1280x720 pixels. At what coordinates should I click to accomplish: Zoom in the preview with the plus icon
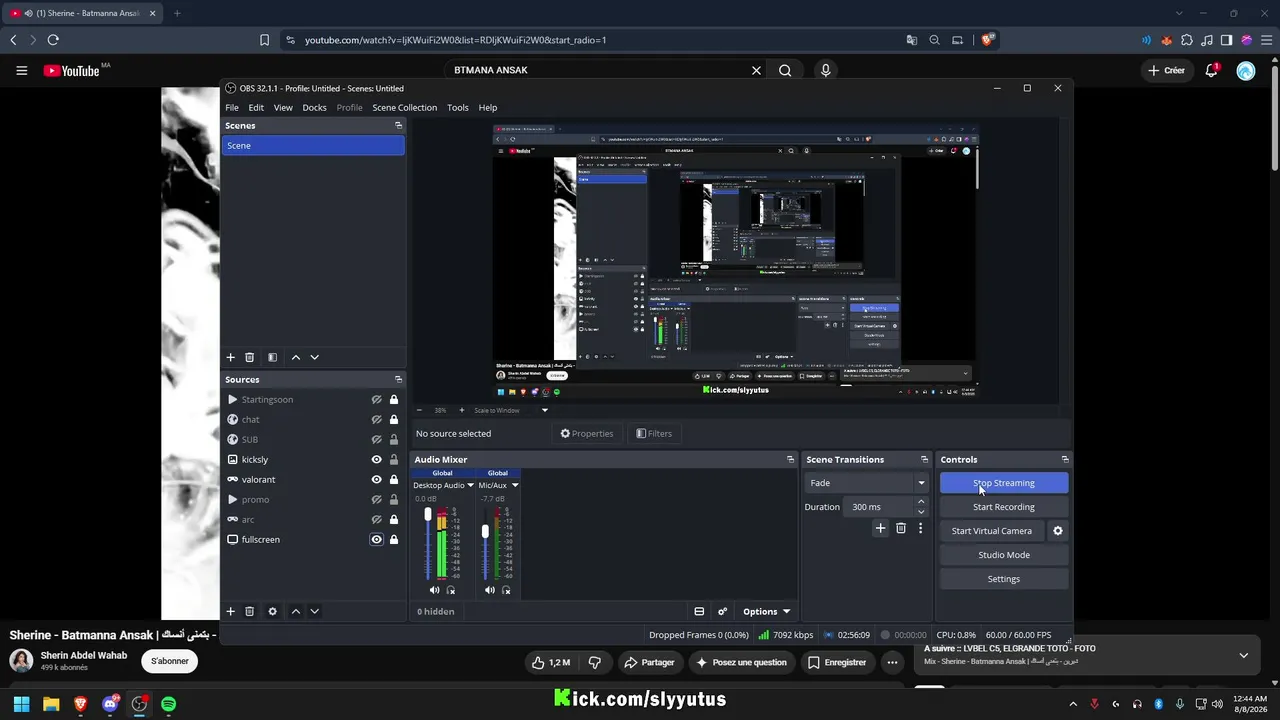[x=461, y=410]
